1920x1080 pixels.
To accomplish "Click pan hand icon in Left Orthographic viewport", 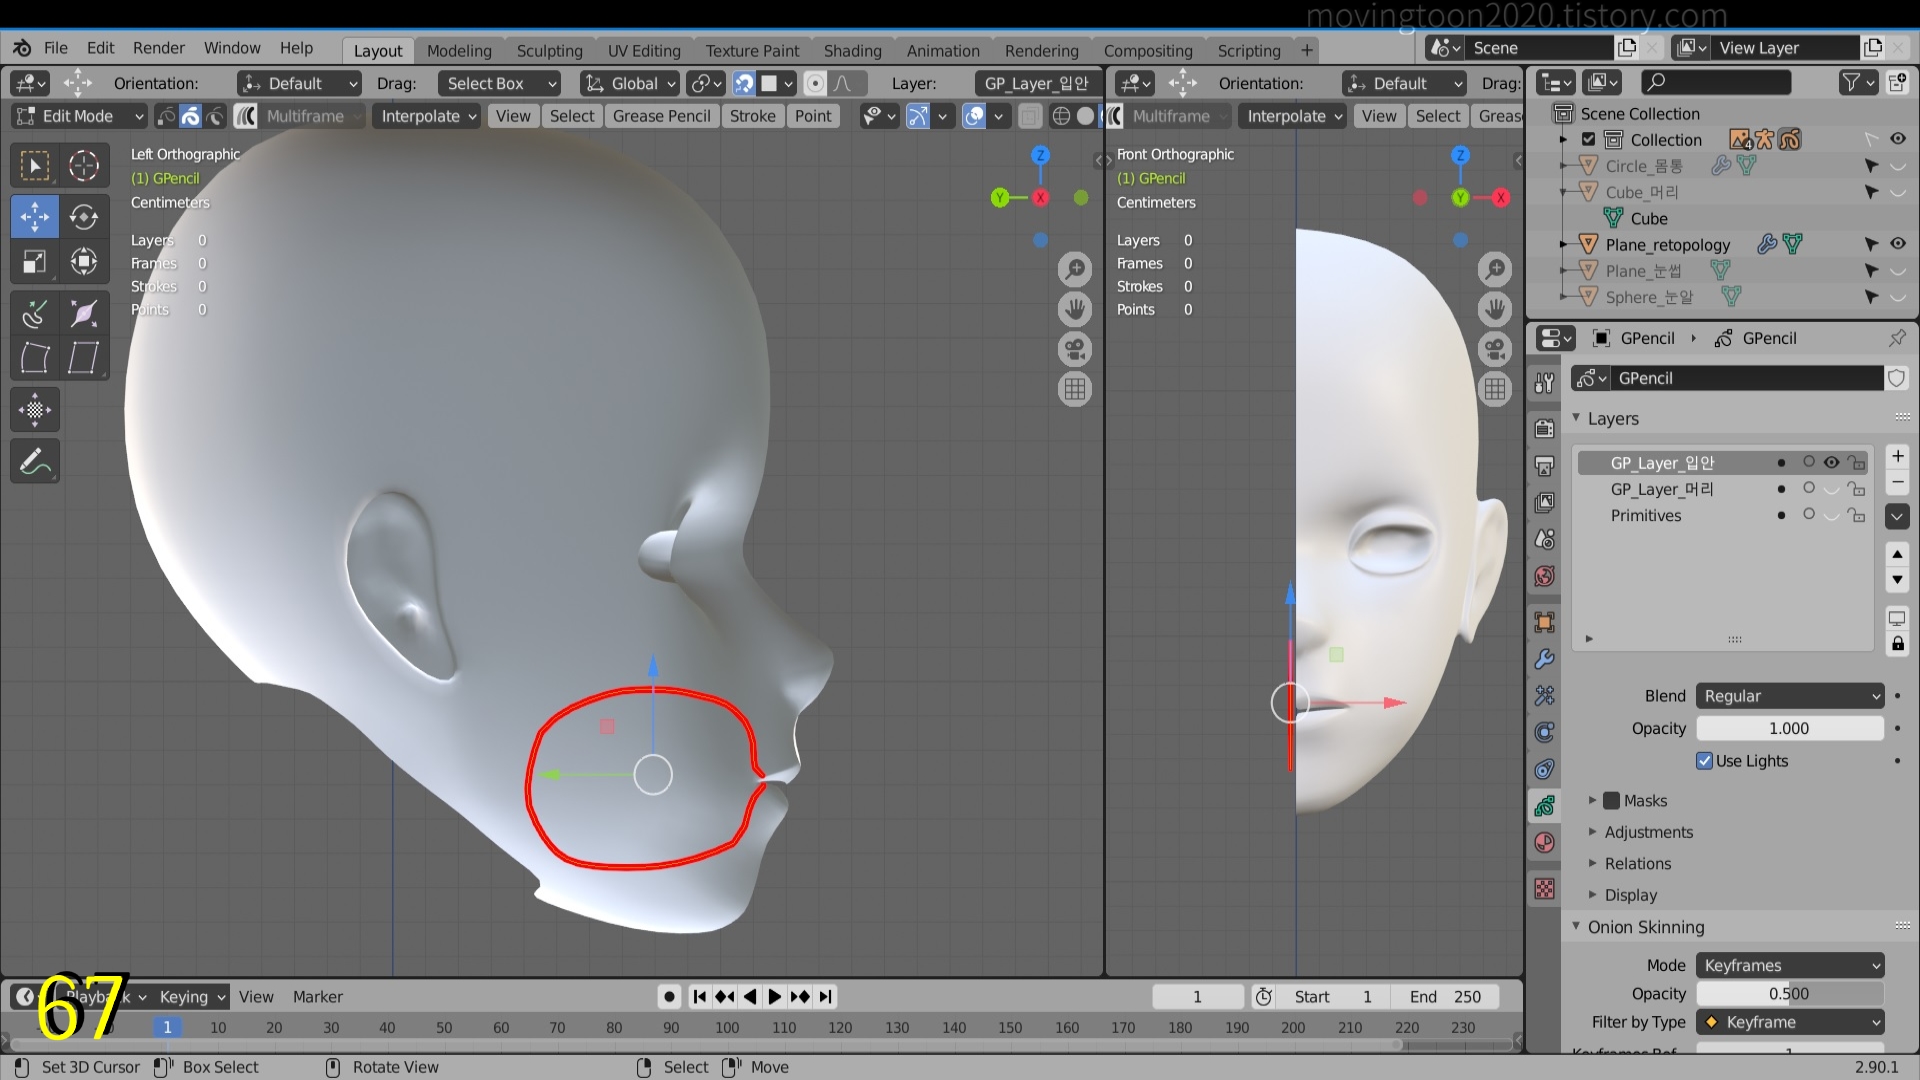I will coord(1075,309).
